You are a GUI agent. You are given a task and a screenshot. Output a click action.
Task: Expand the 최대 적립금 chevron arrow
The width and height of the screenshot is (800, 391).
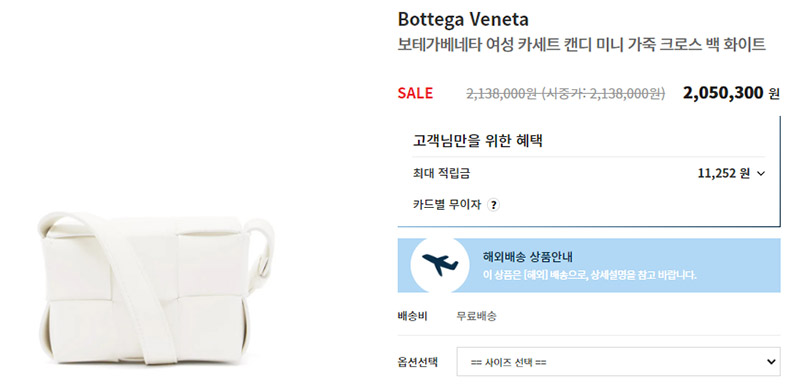click(761, 174)
